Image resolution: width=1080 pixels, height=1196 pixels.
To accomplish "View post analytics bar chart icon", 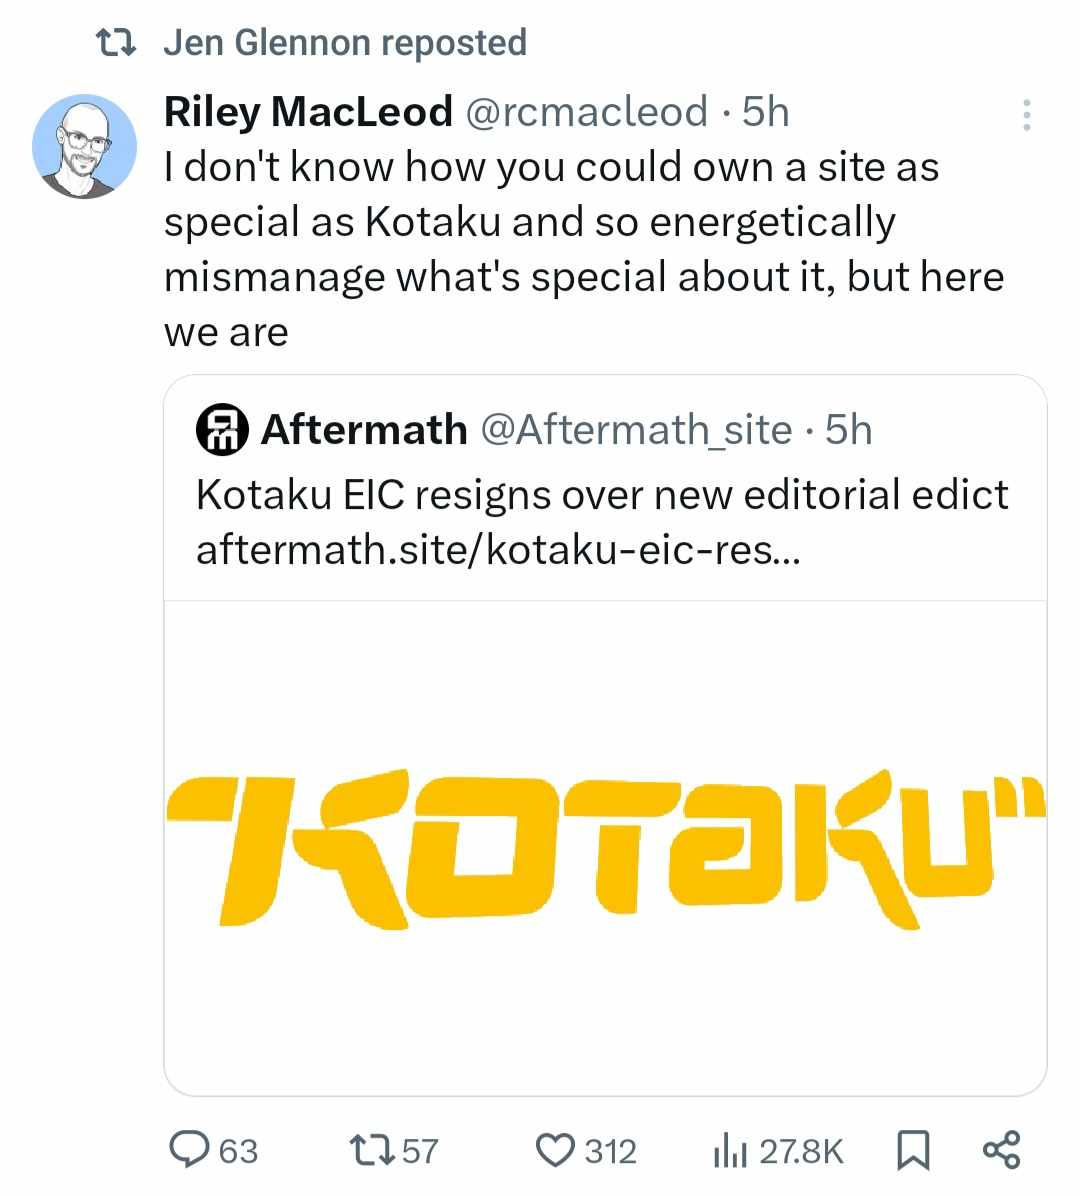I will tap(730, 1151).
